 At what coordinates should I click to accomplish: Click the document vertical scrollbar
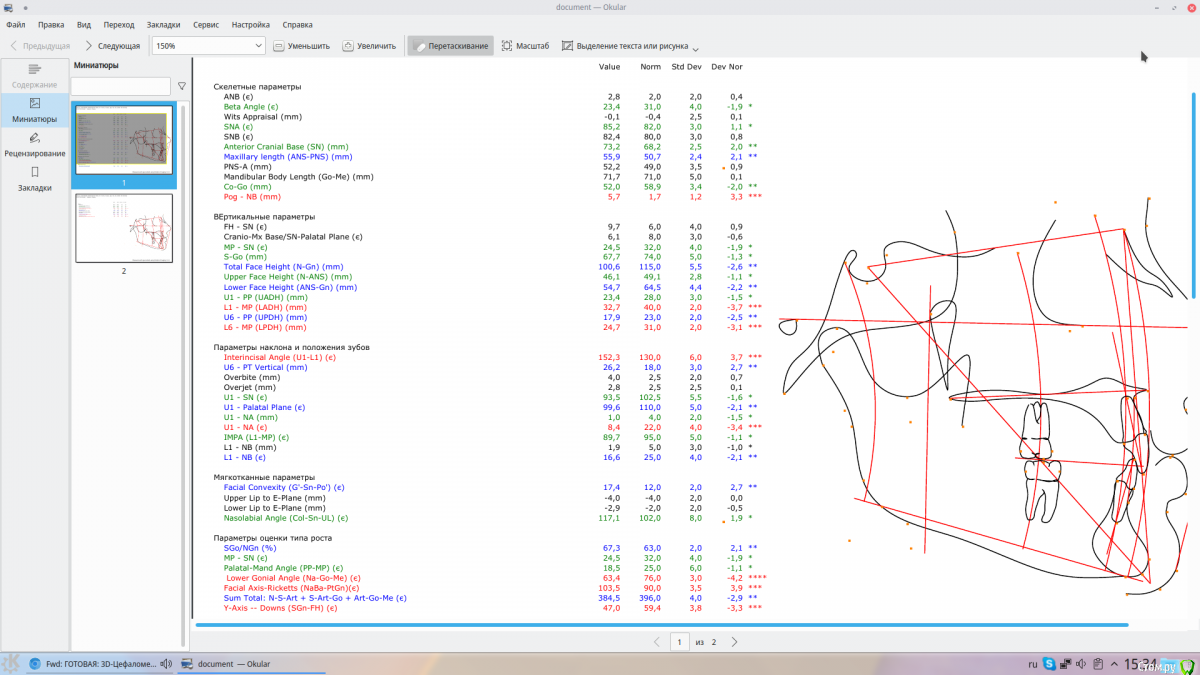pos(1193,195)
